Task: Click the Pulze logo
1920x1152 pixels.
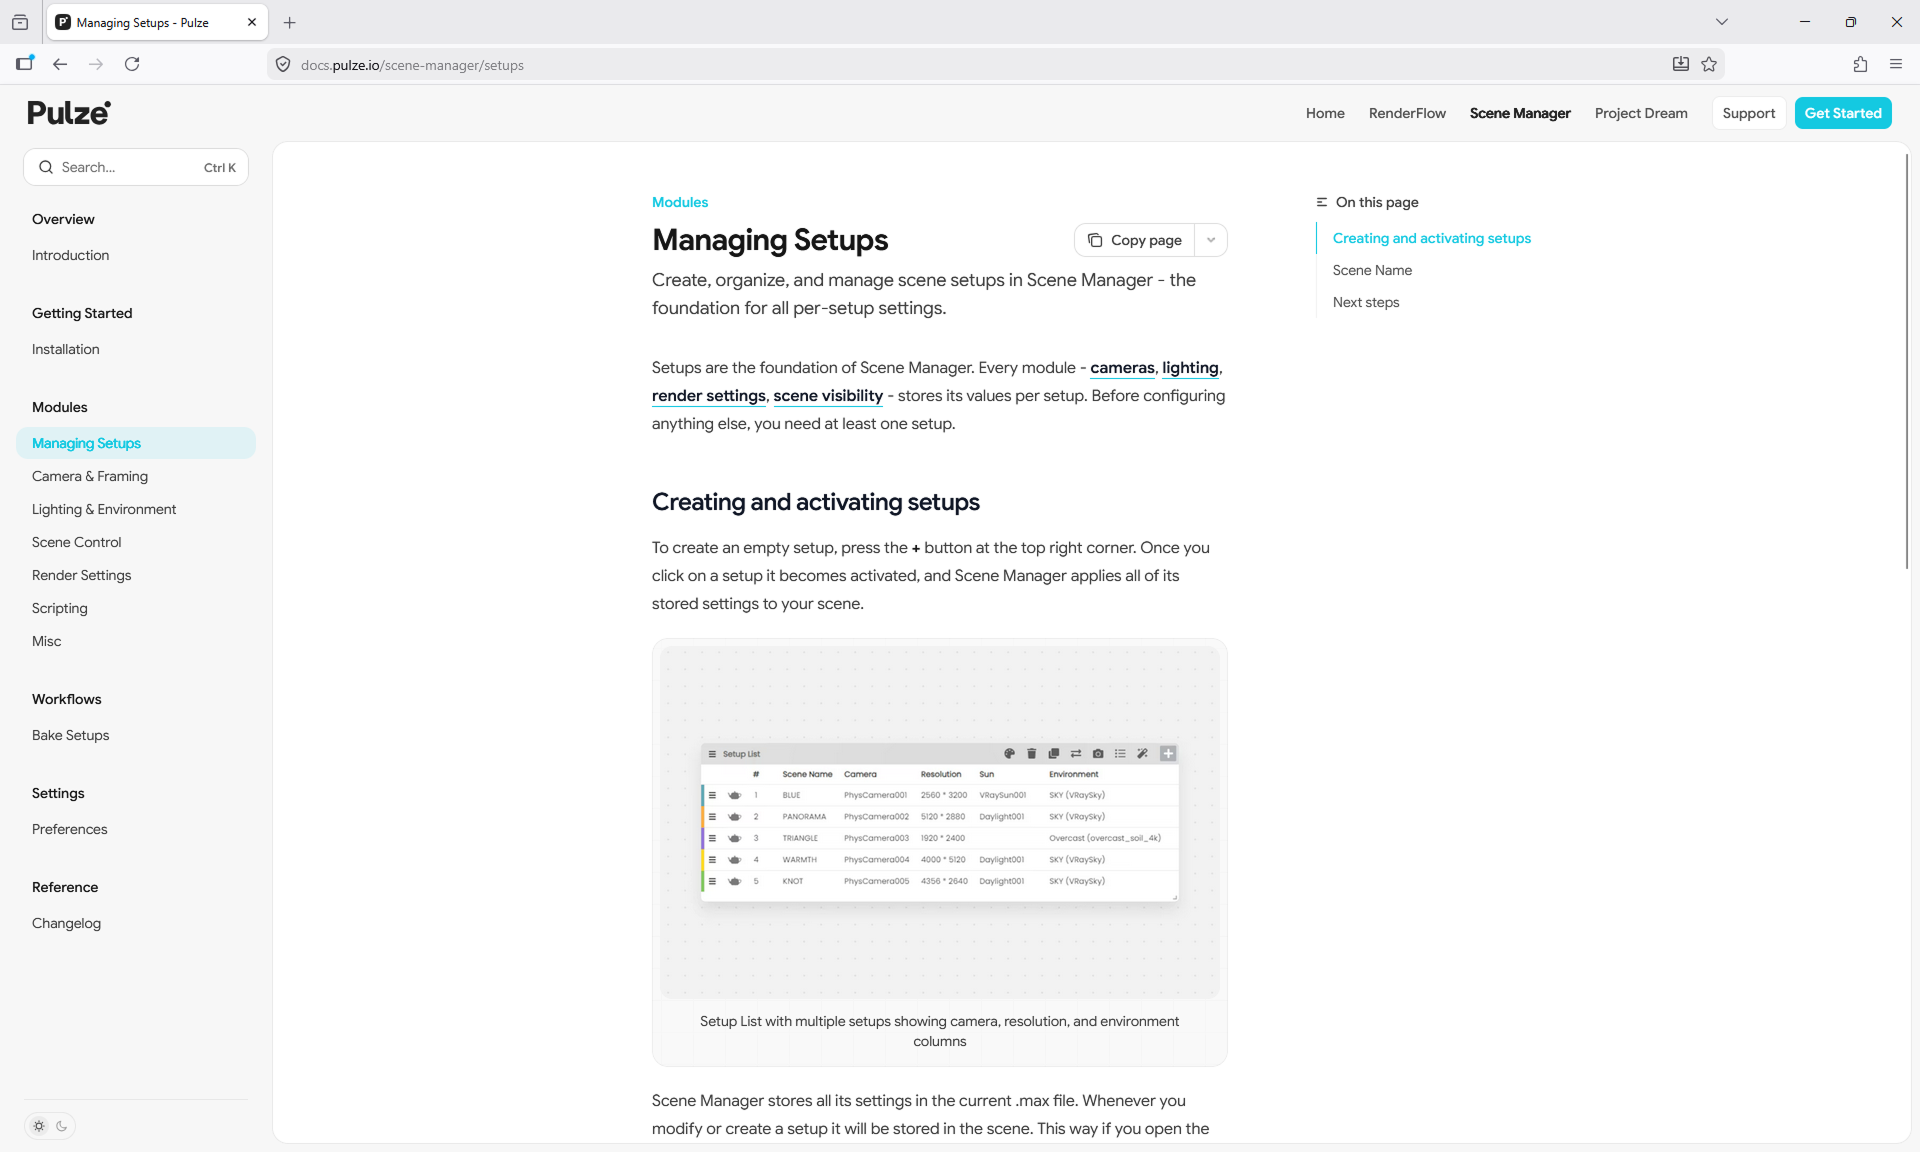Action: point(69,113)
